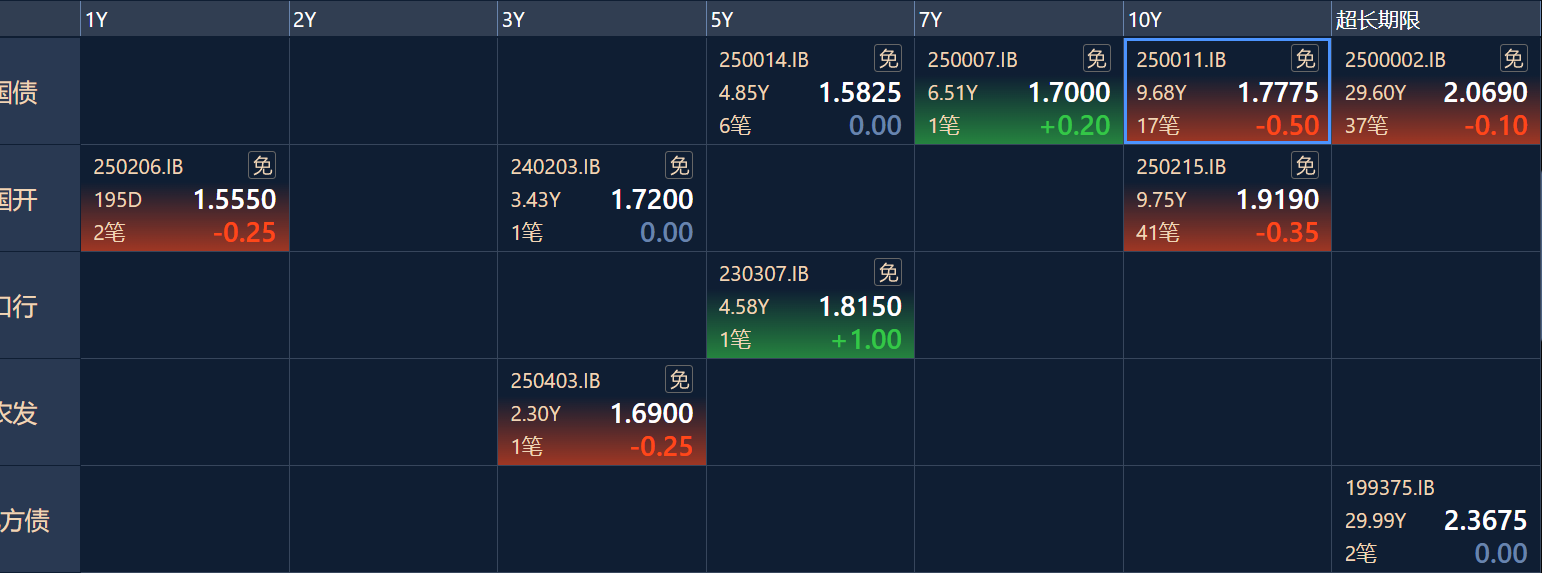Click the 免 badge on 250014.IB
The image size is (1542, 573).
click(888, 59)
